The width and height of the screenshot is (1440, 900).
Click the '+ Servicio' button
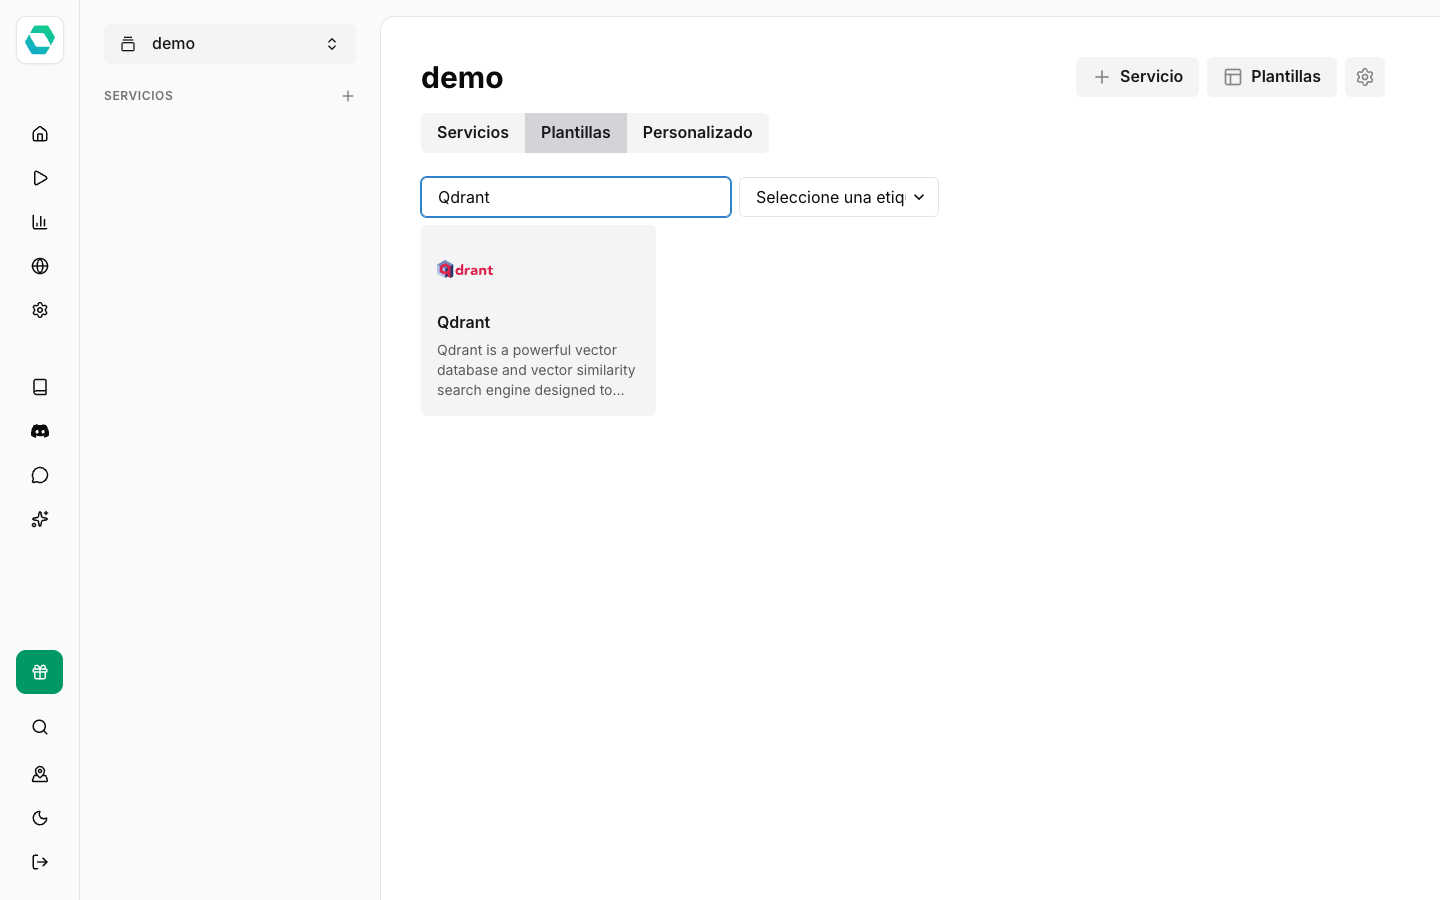(x=1137, y=77)
